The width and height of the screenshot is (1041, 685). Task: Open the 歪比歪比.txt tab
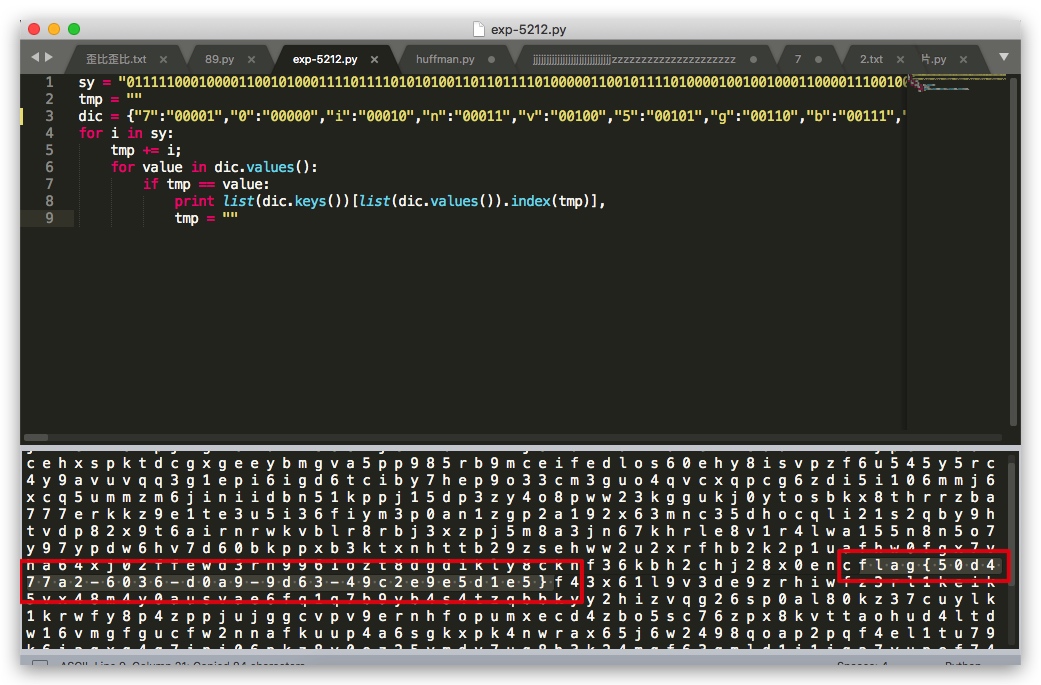[116, 59]
